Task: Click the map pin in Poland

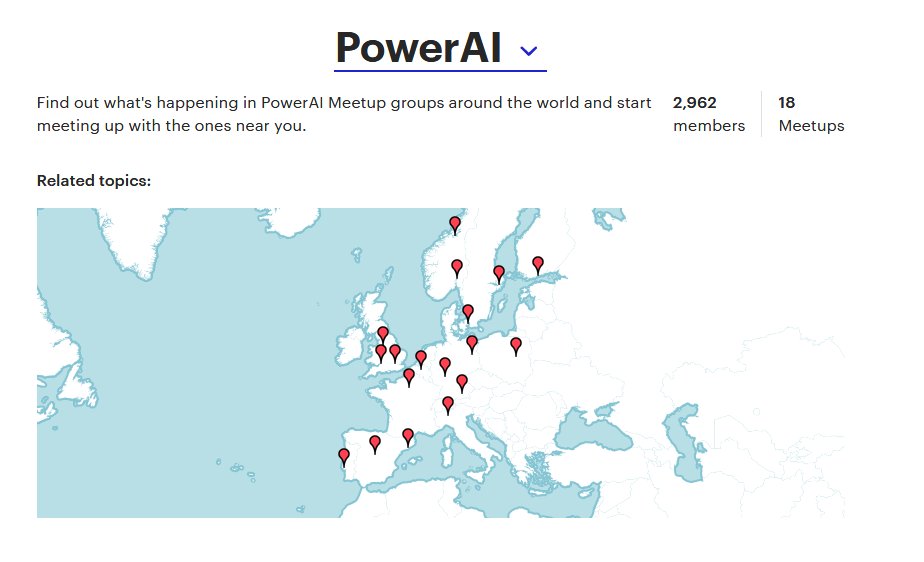Action: point(516,346)
